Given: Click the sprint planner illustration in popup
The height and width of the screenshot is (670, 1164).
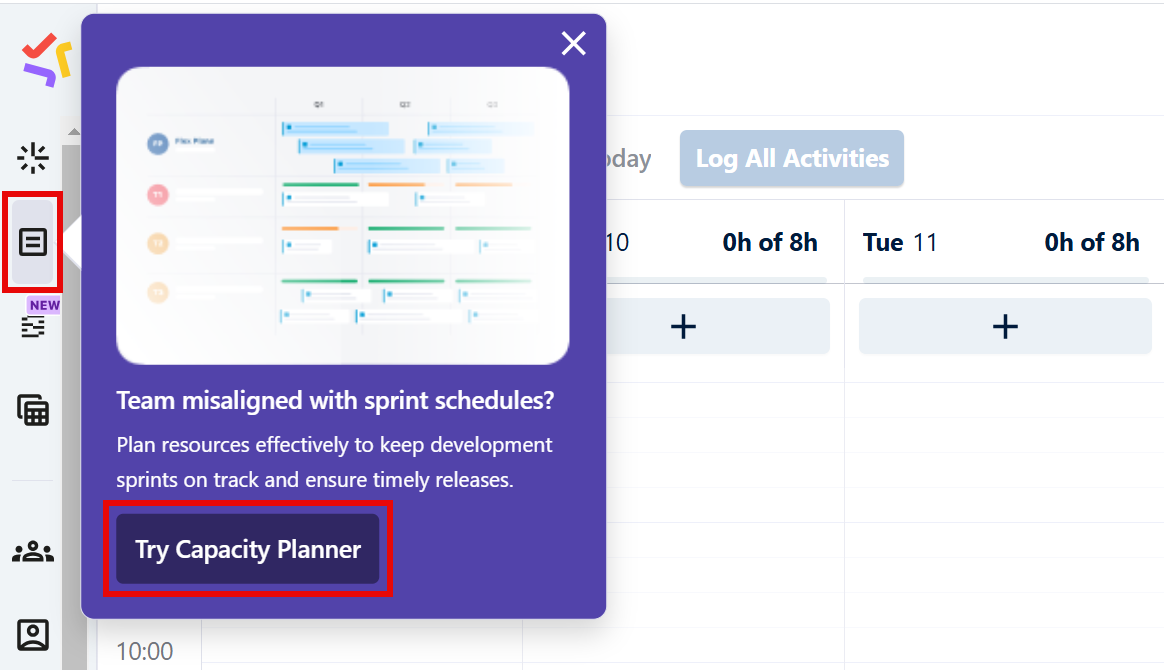Looking at the screenshot, I should (x=343, y=213).
